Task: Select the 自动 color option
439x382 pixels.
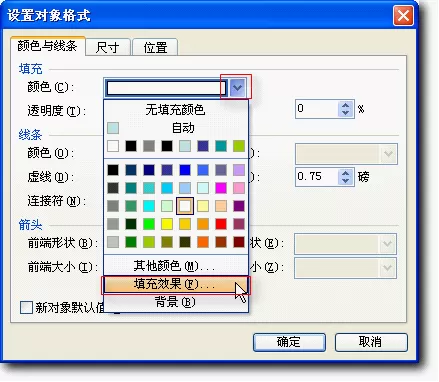Action: coord(175,128)
